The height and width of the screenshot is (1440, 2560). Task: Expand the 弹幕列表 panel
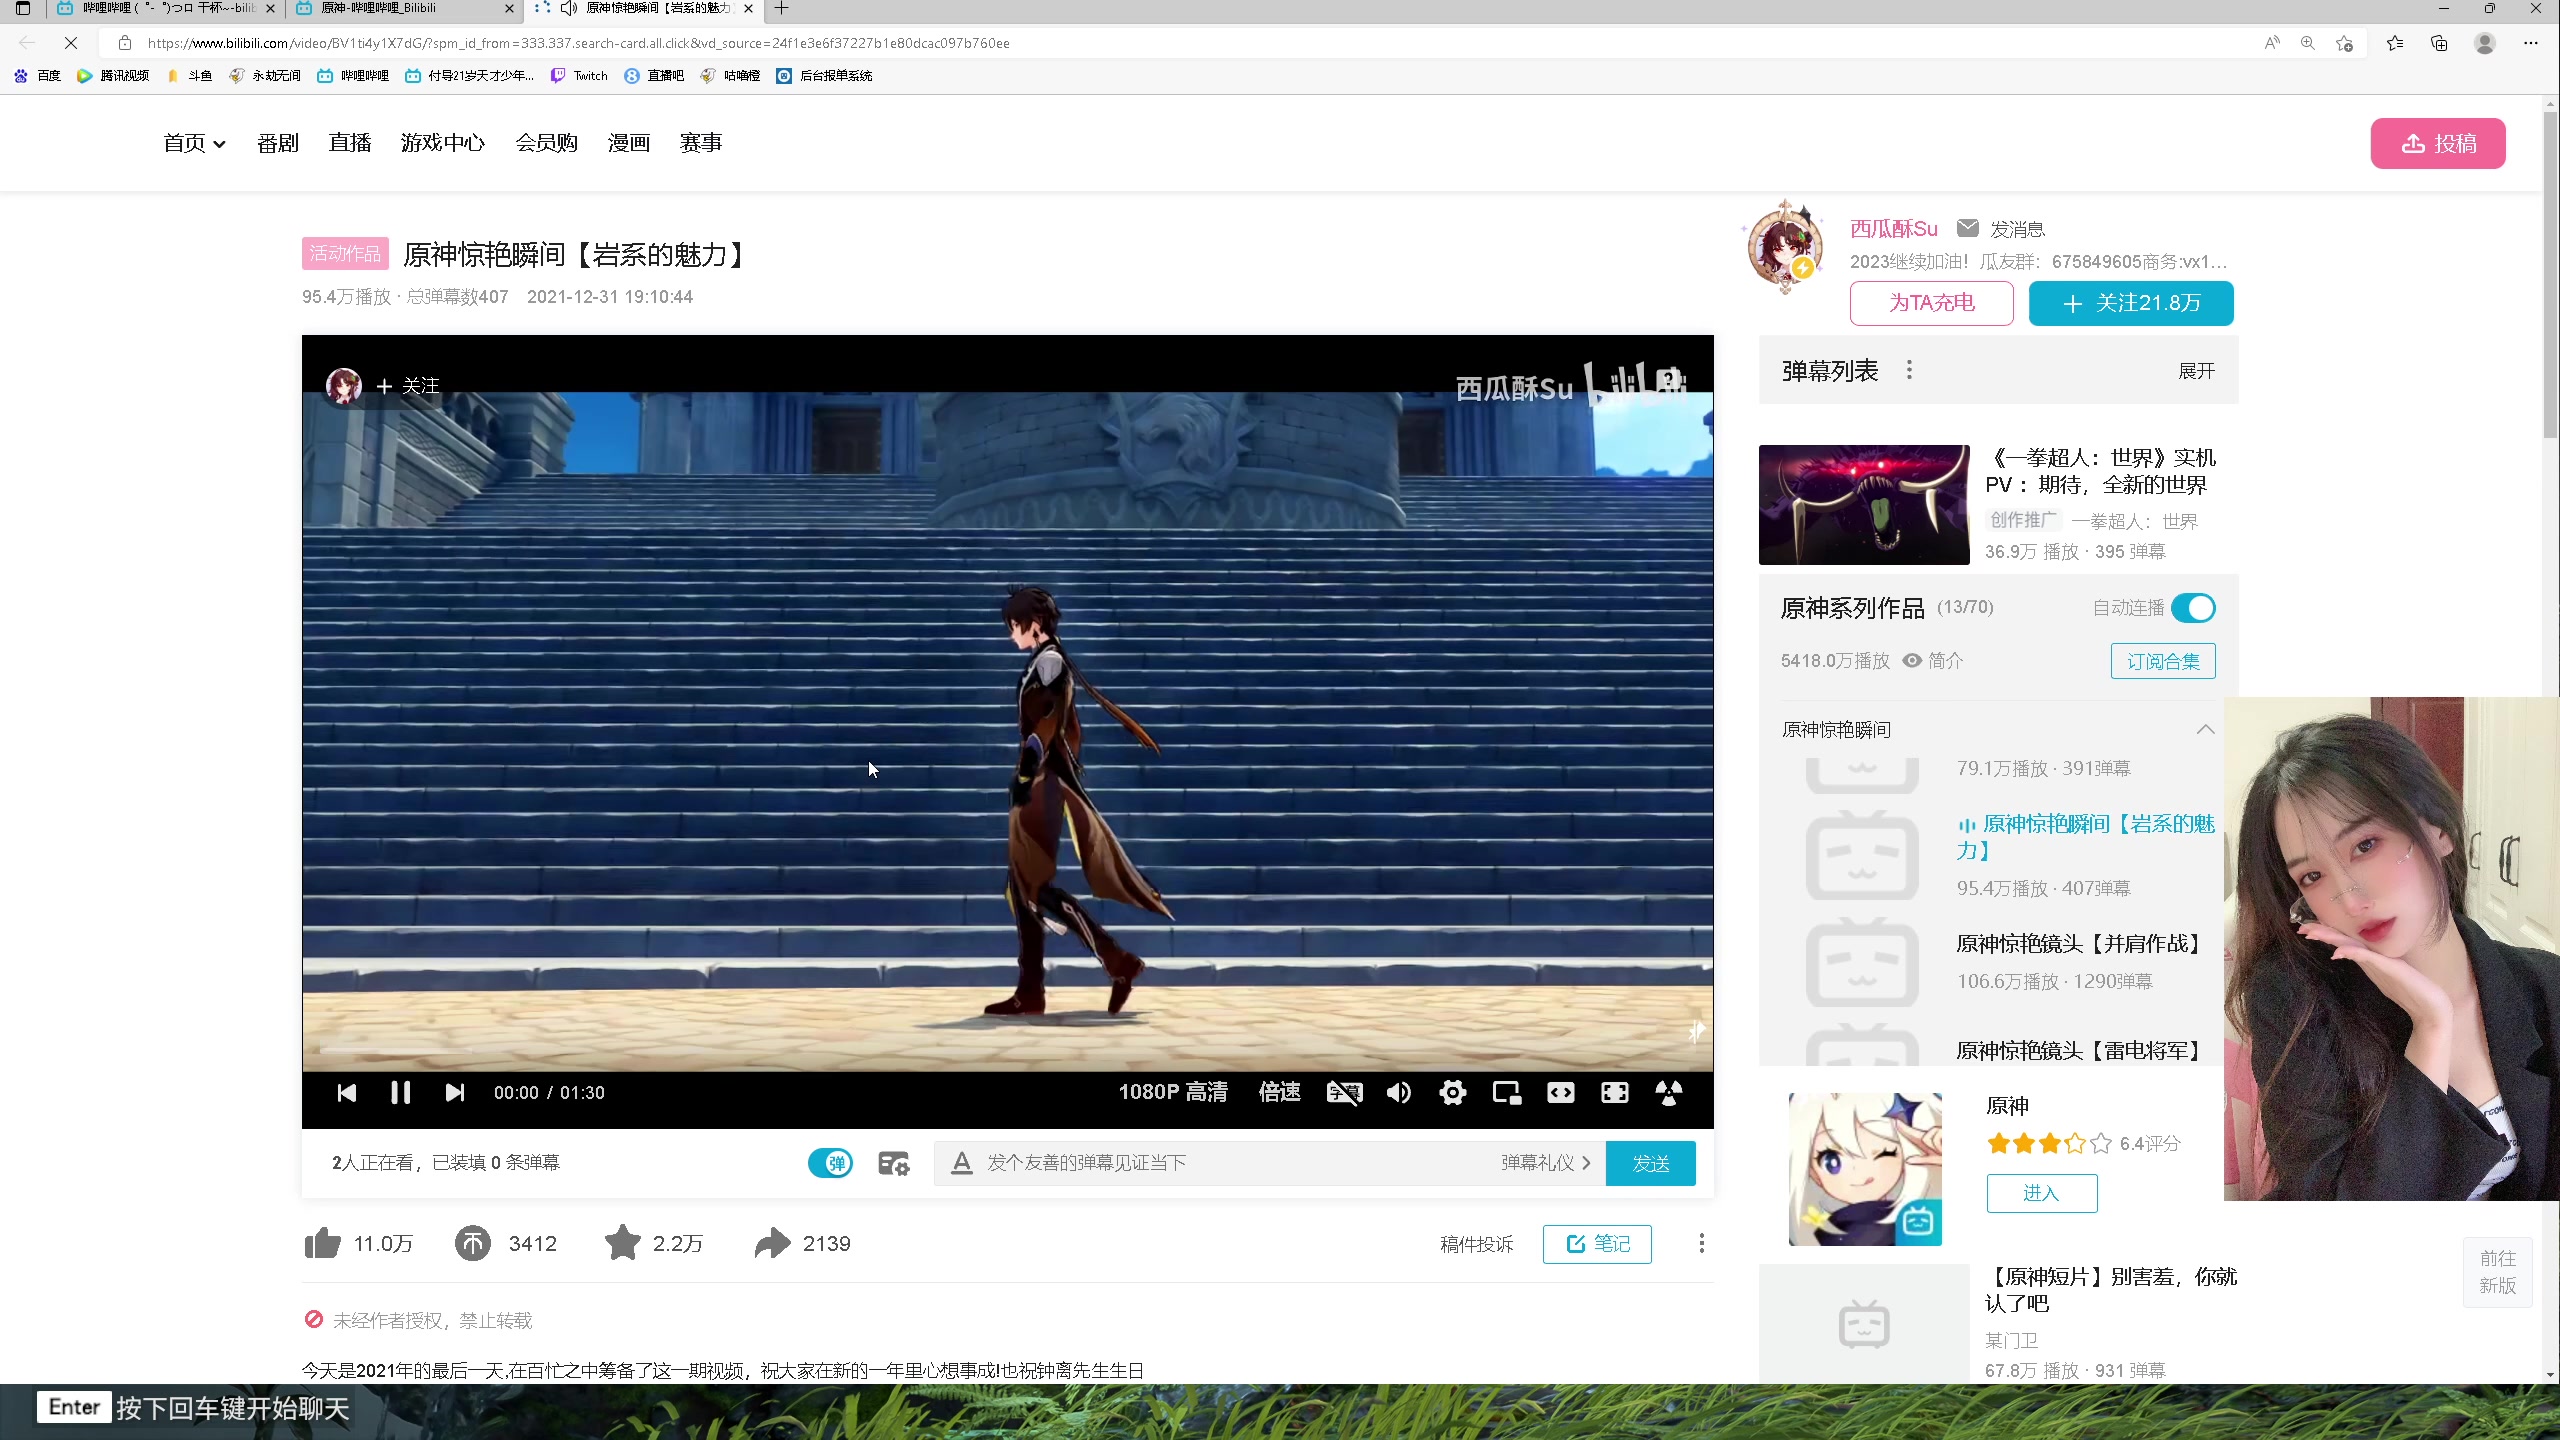(2196, 371)
